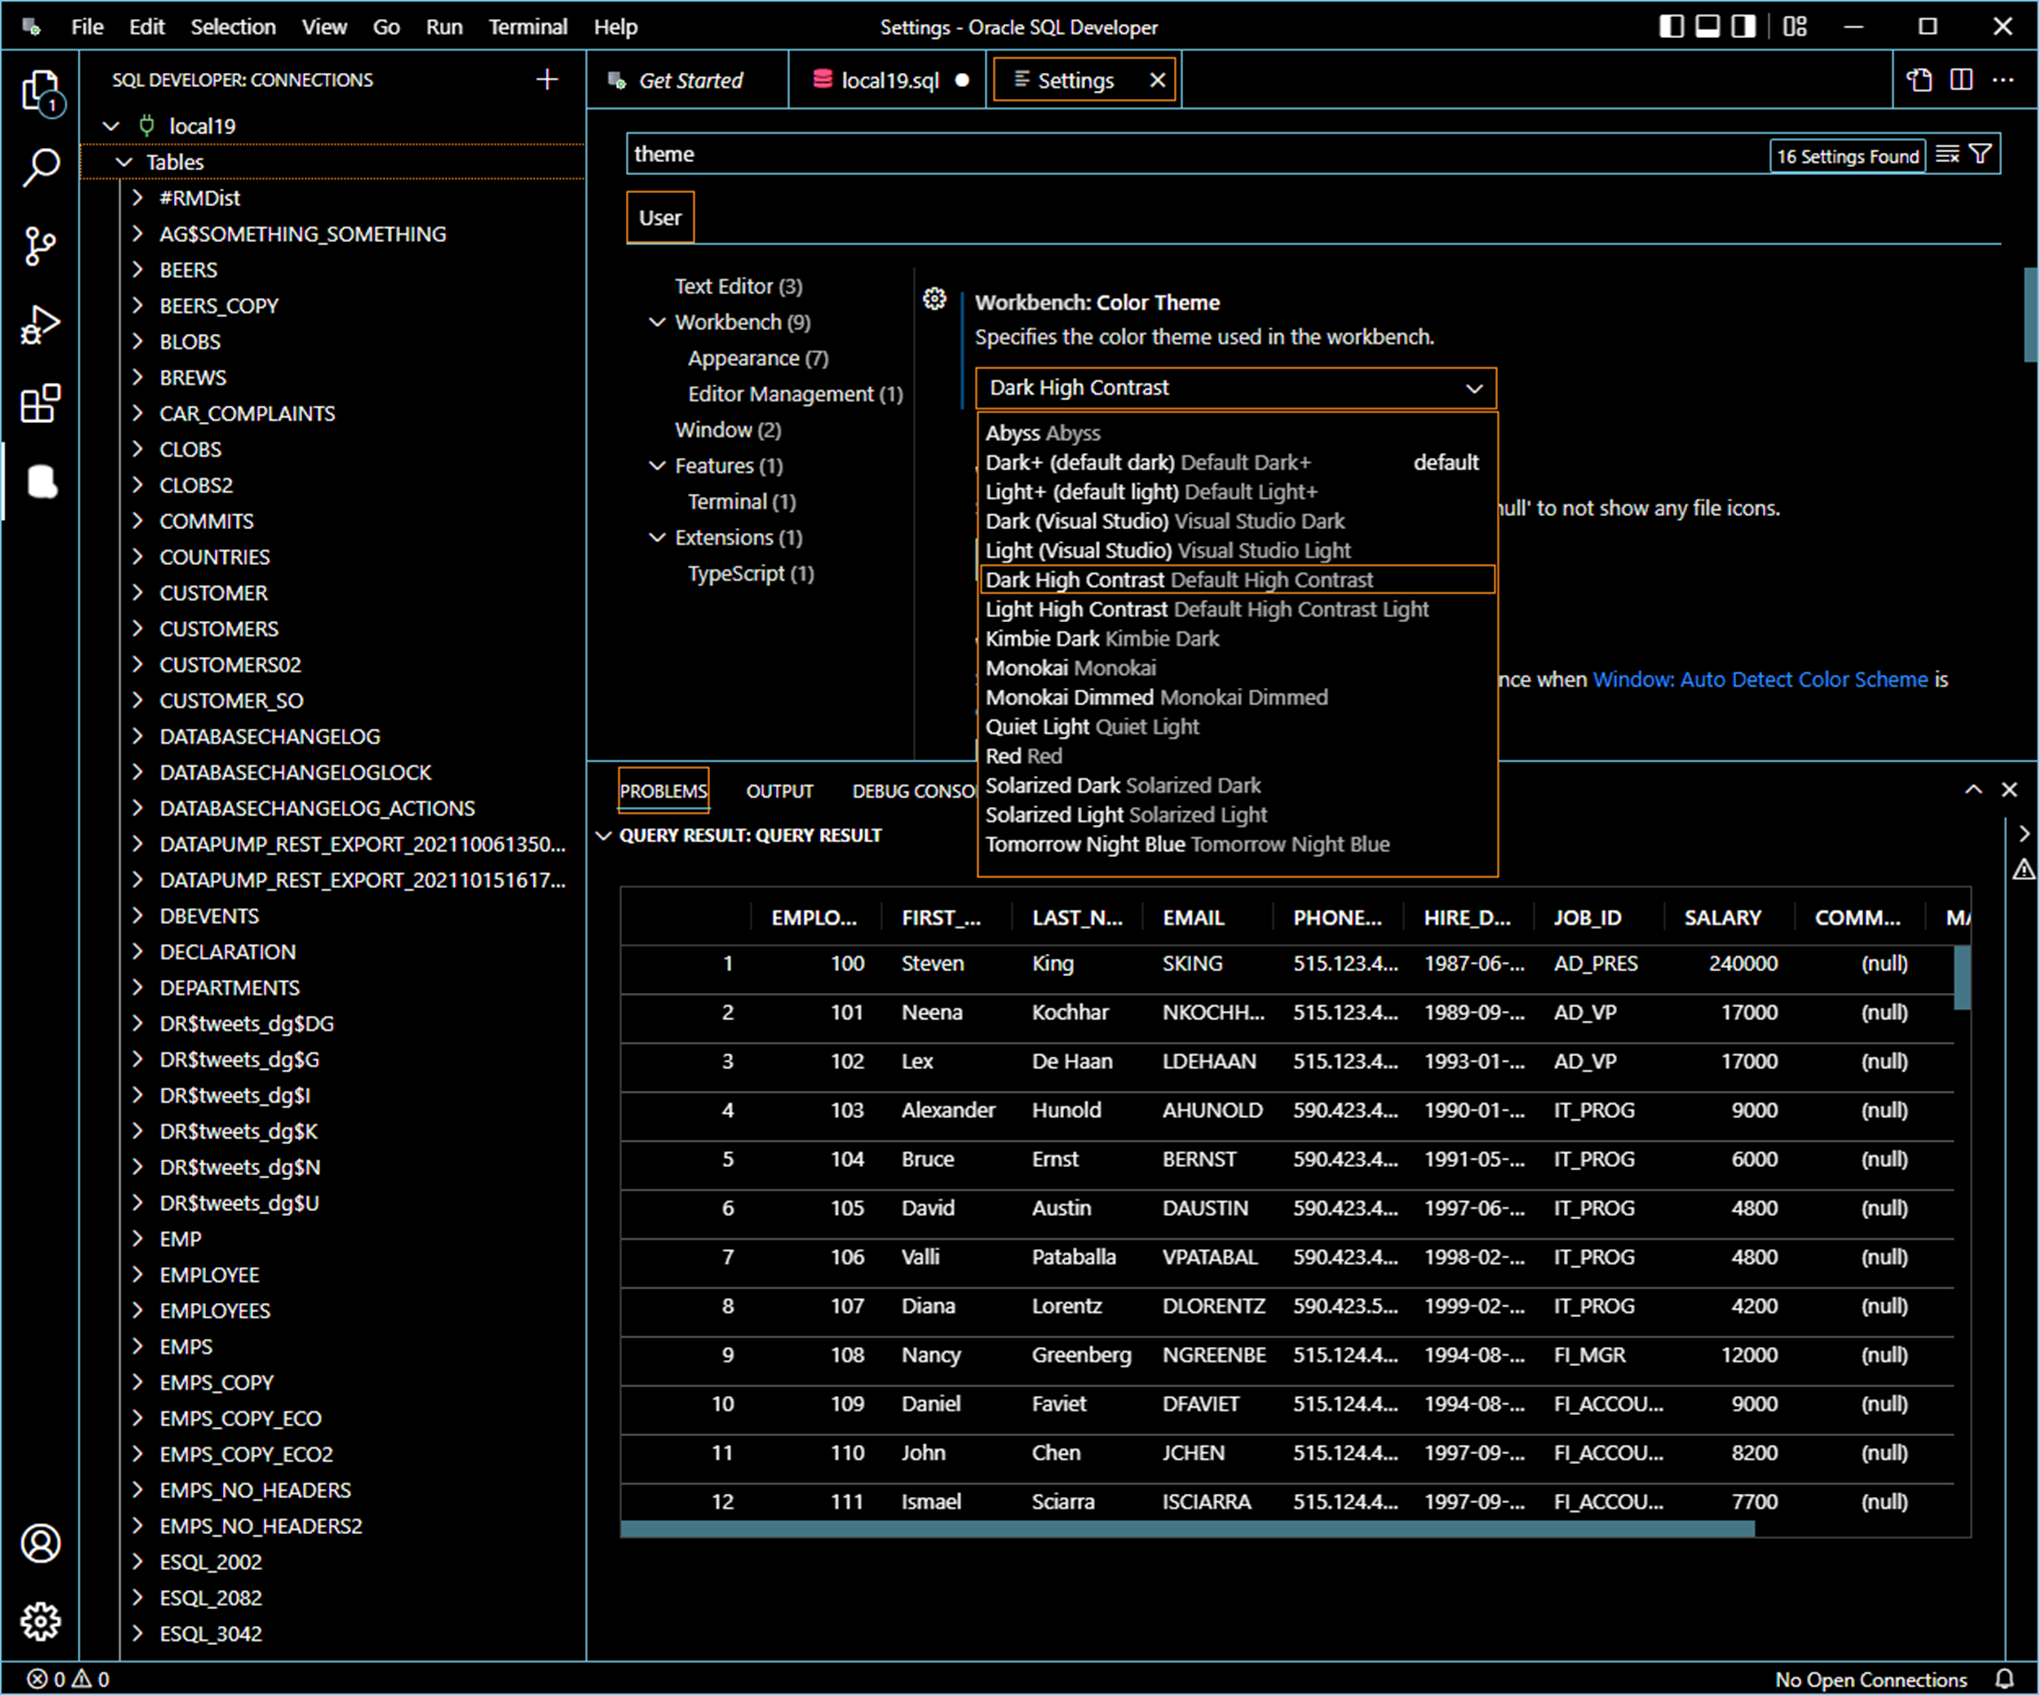The height and width of the screenshot is (1695, 2039).
Task: Open Appearance settings category
Action: [x=758, y=358]
